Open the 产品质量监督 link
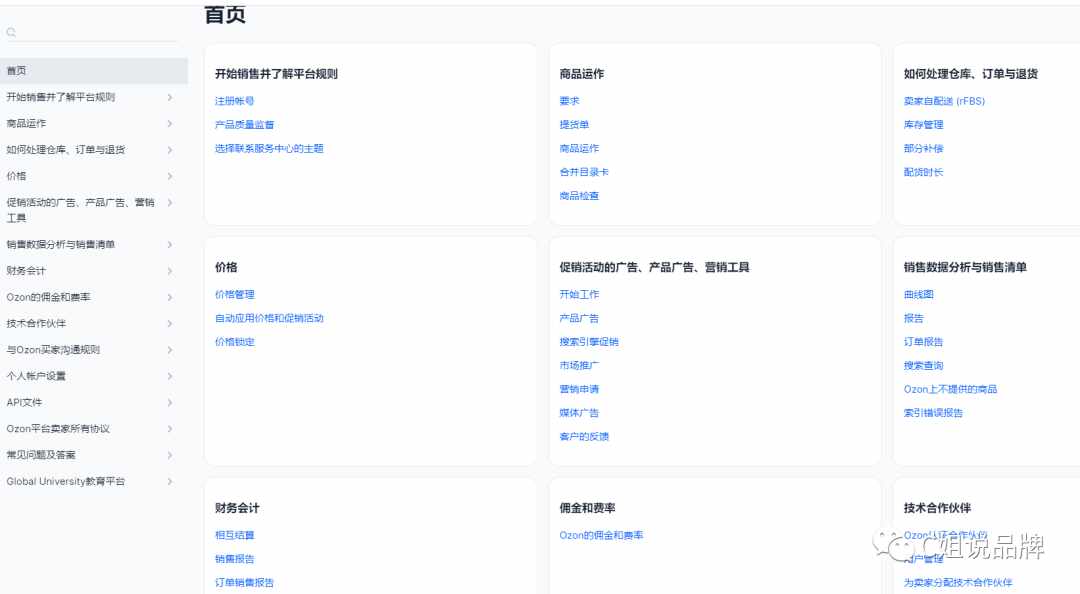This screenshot has height=594, width=1080. [245, 125]
